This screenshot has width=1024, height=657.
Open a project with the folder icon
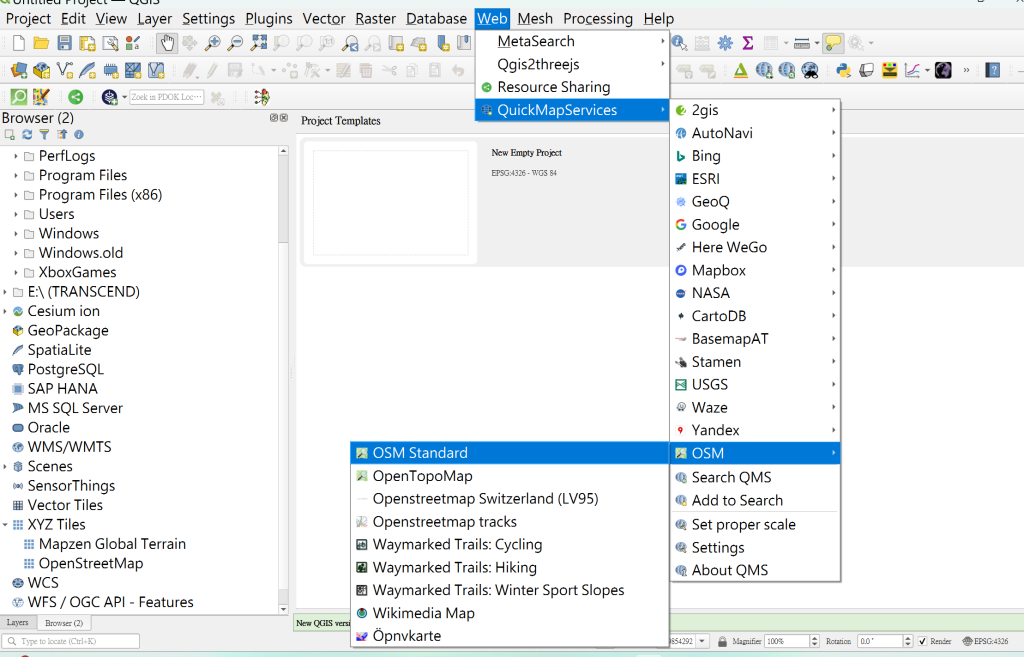[x=41, y=43]
